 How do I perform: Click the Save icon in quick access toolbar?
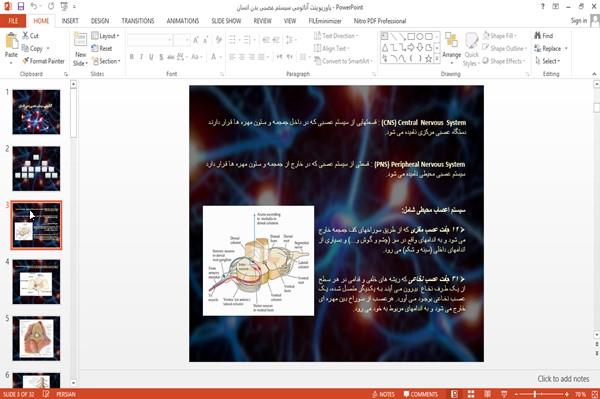(x=21, y=7)
